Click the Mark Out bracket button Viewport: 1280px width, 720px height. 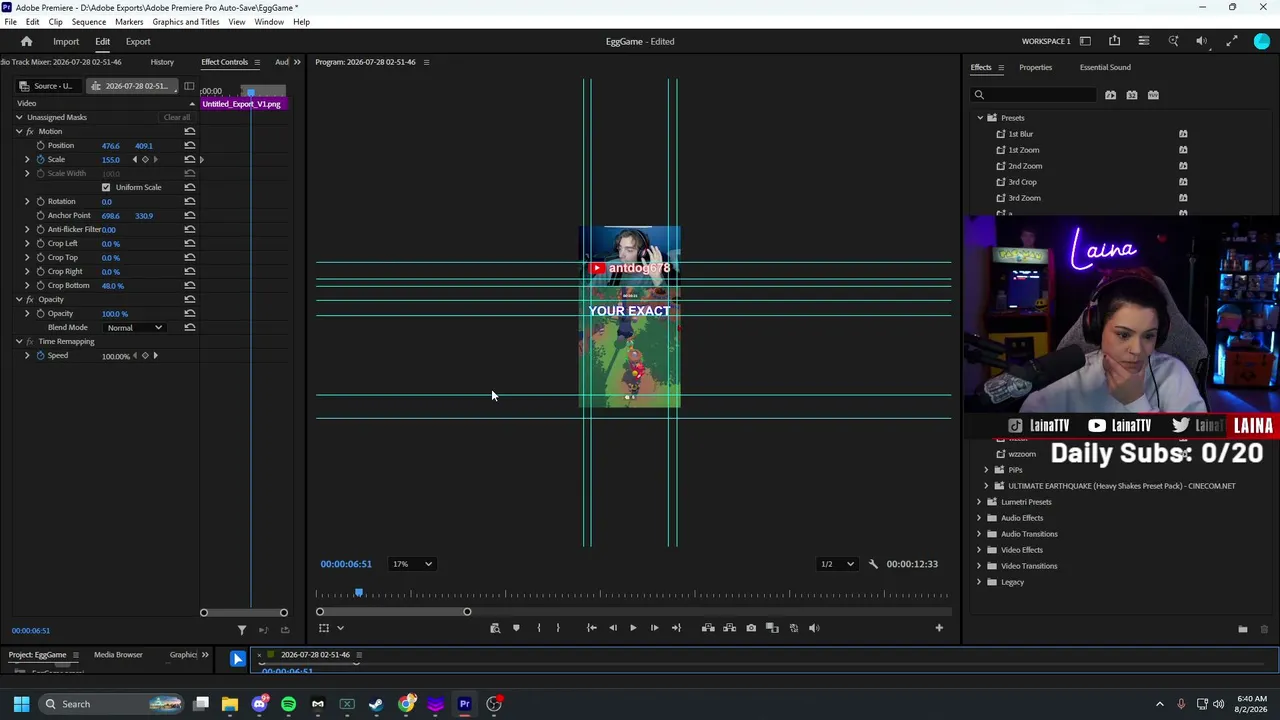click(558, 628)
